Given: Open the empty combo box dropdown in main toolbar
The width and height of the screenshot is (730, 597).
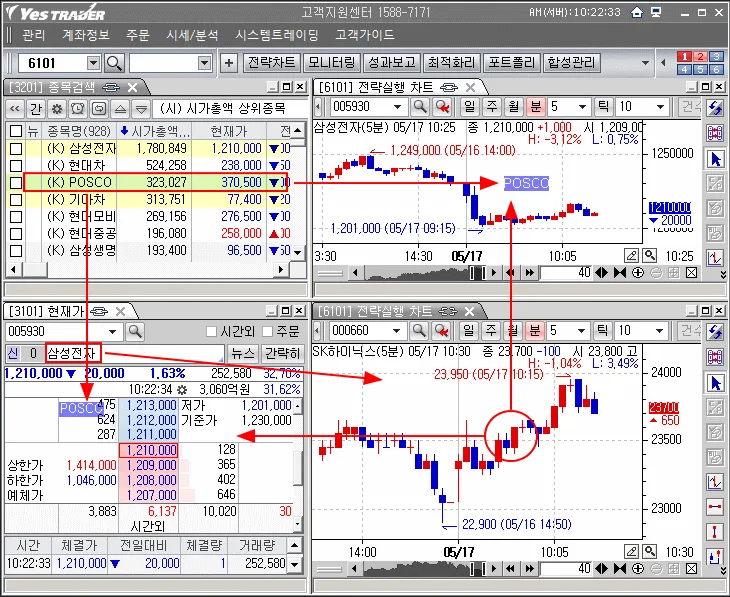Looking at the screenshot, I should (204, 63).
